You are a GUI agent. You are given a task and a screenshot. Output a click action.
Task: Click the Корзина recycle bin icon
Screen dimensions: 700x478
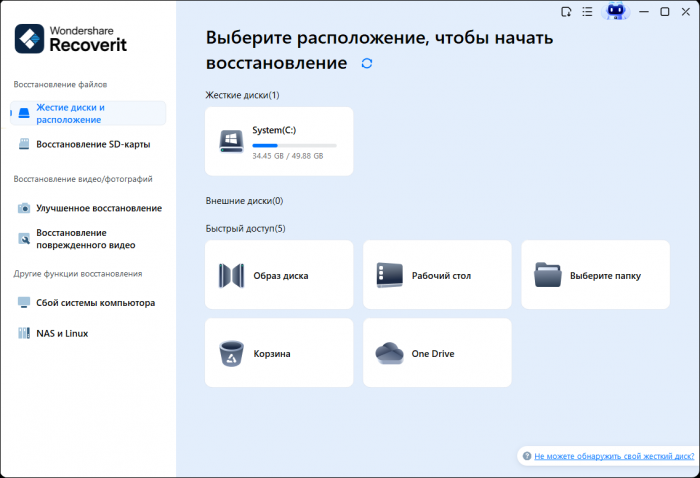pos(232,353)
